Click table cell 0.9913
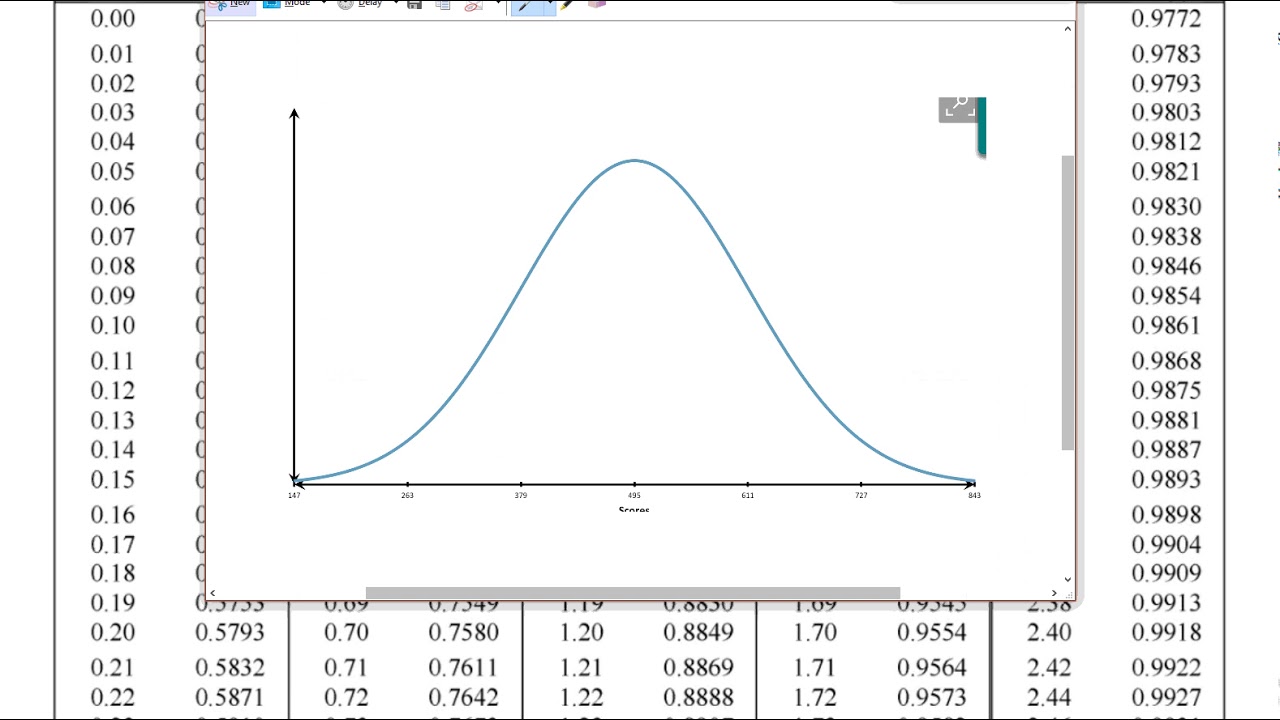 (x=1165, y=603)
